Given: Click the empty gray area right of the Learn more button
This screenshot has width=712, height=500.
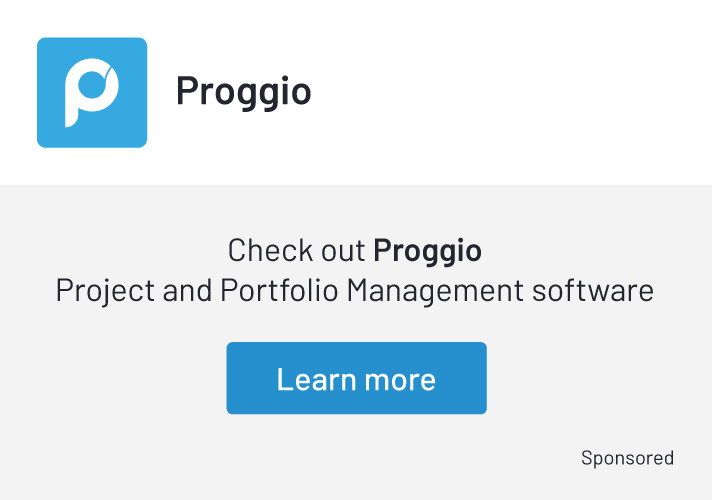Looking at the screenshot, I should (x=600, y=378).
